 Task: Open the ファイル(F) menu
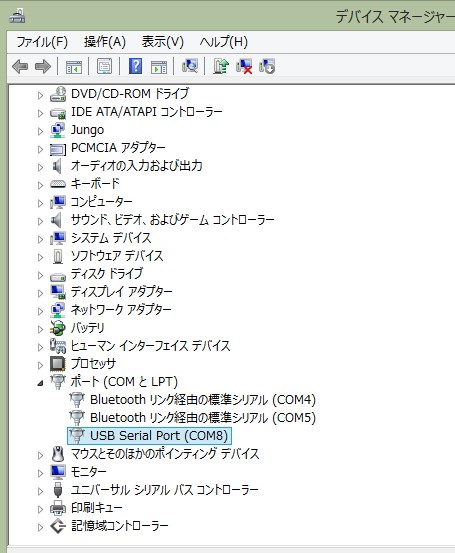(x=42, y=42)
